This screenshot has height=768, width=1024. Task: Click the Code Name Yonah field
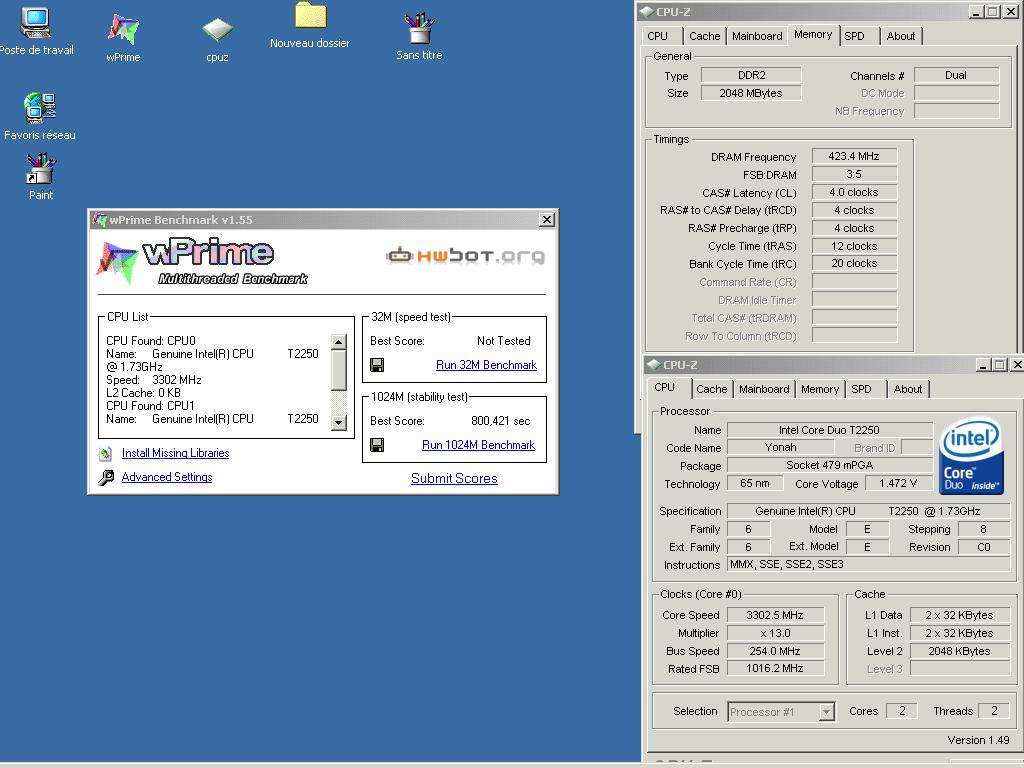click(780, 447)
